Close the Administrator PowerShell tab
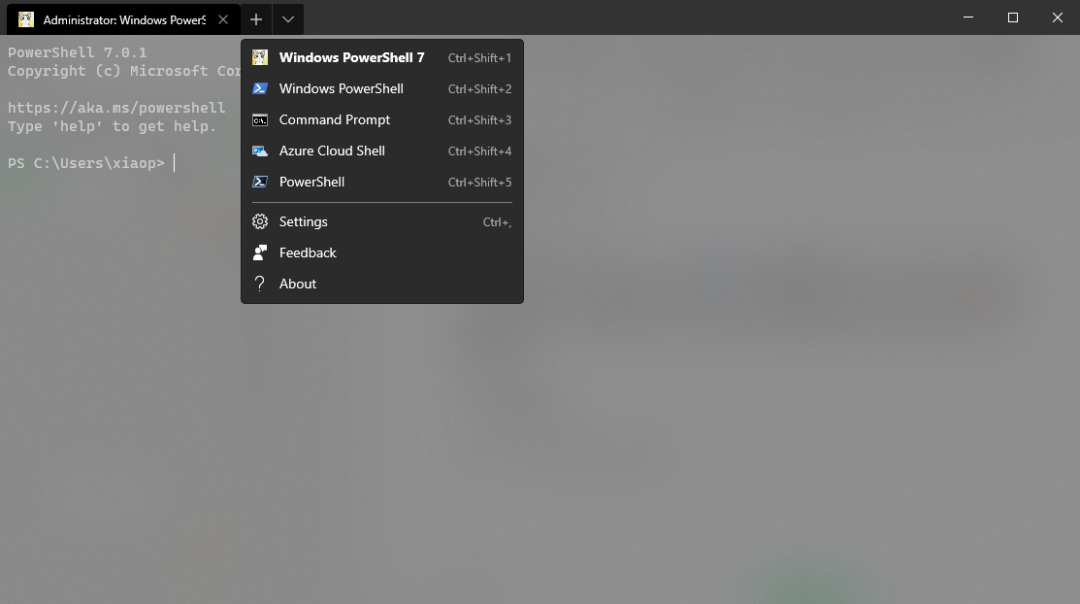The width and height of the screenshot is (1080, 604). click(223, 19)
